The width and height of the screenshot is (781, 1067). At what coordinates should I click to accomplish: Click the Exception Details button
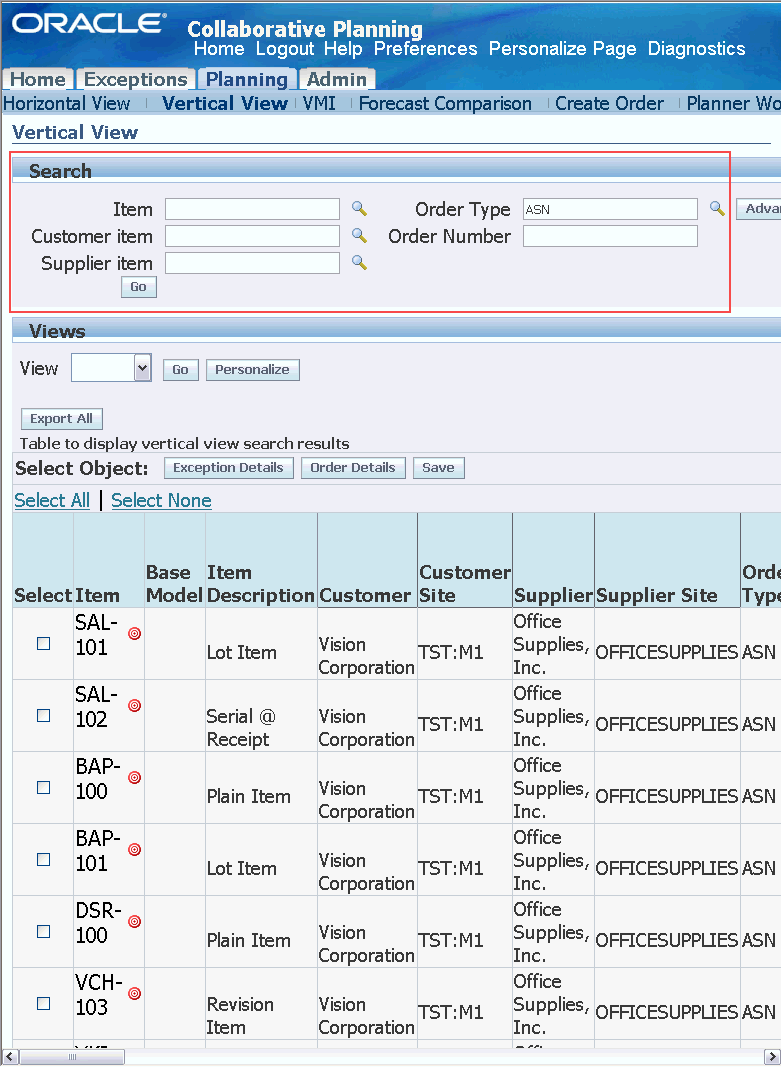tap(228, 467)
